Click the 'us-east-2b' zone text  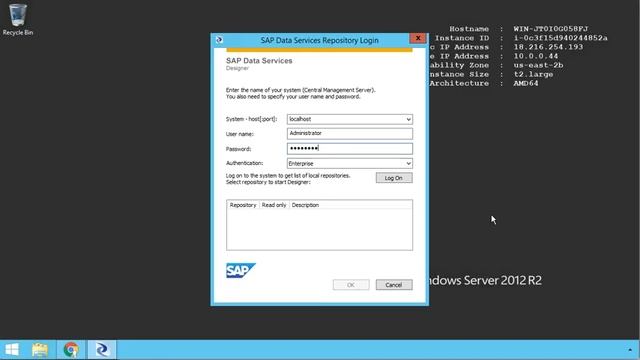538,65
